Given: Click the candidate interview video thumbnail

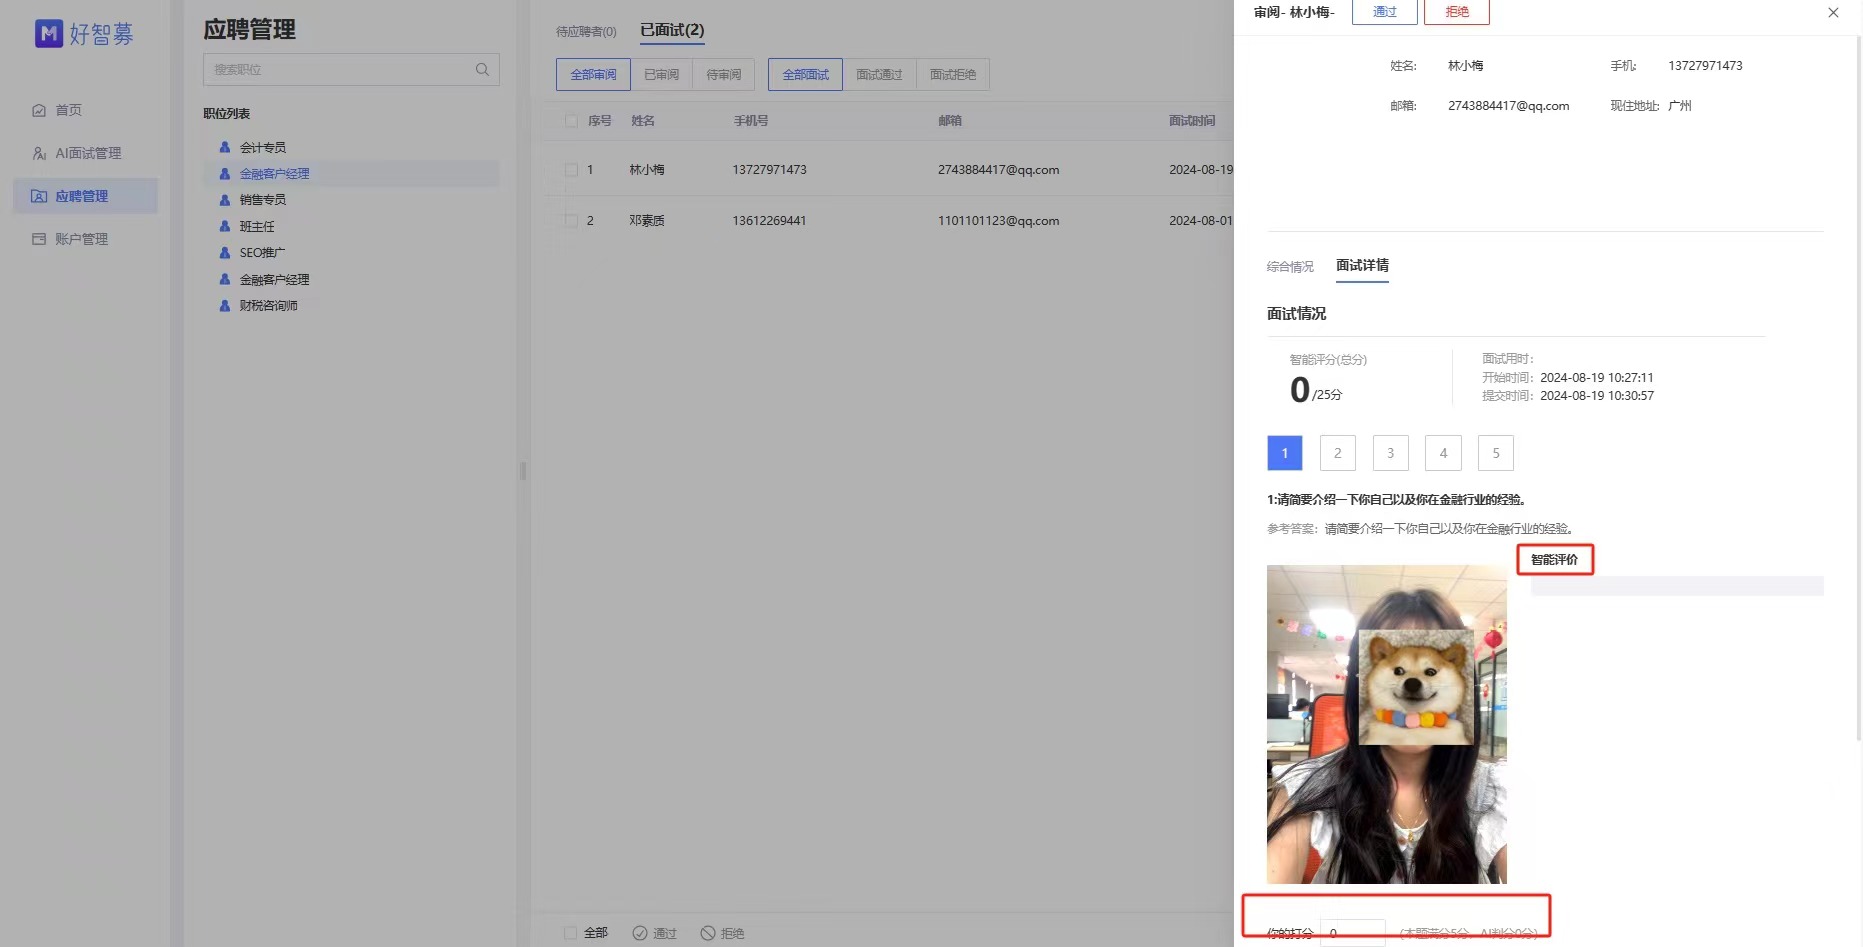Looking at the screenshot, I should (x=1387, y=724).
